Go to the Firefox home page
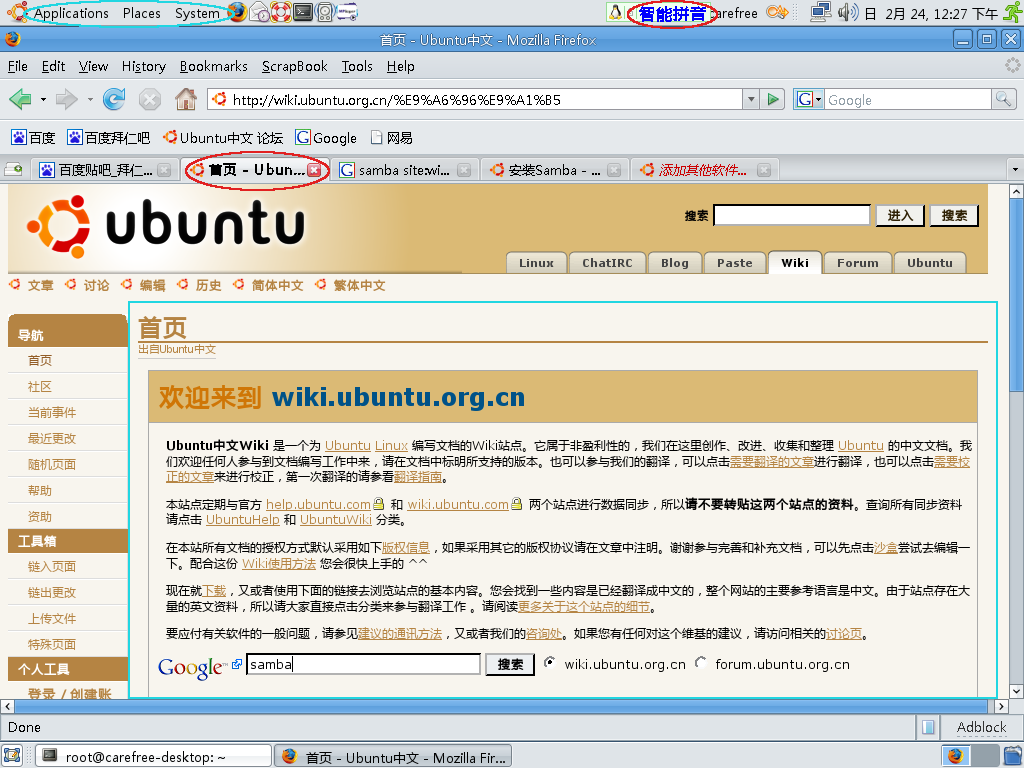The height and width of the screenshot is (768, 1024). [185, 99]
